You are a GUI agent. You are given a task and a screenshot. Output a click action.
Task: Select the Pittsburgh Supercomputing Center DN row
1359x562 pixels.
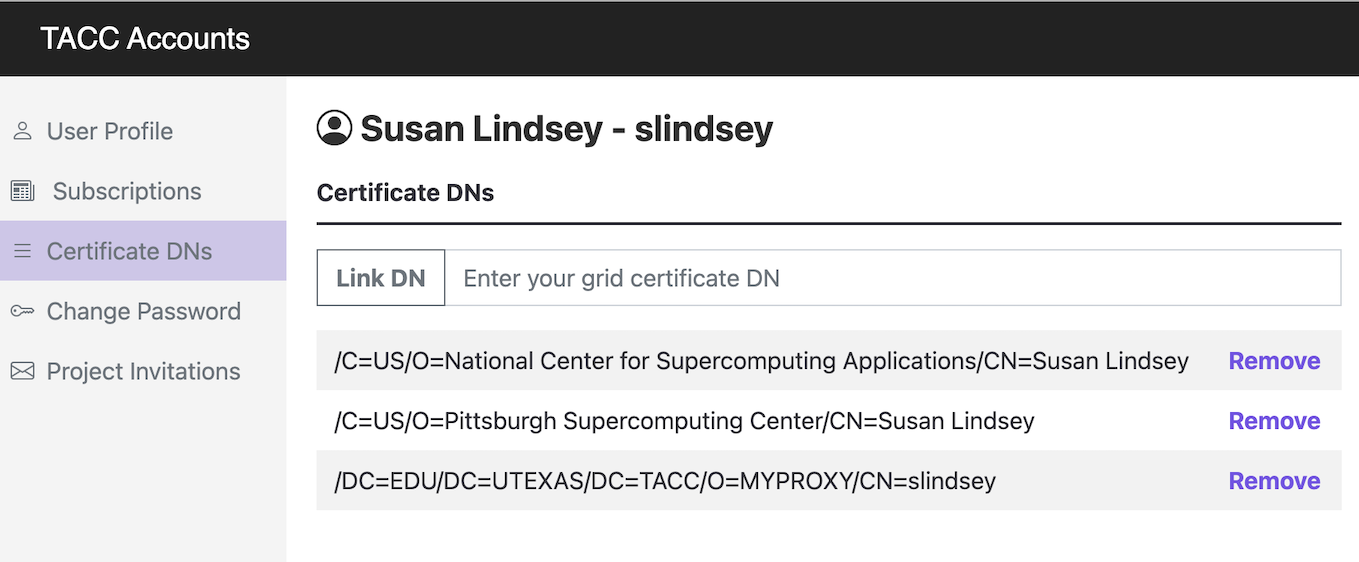[829, 421]
